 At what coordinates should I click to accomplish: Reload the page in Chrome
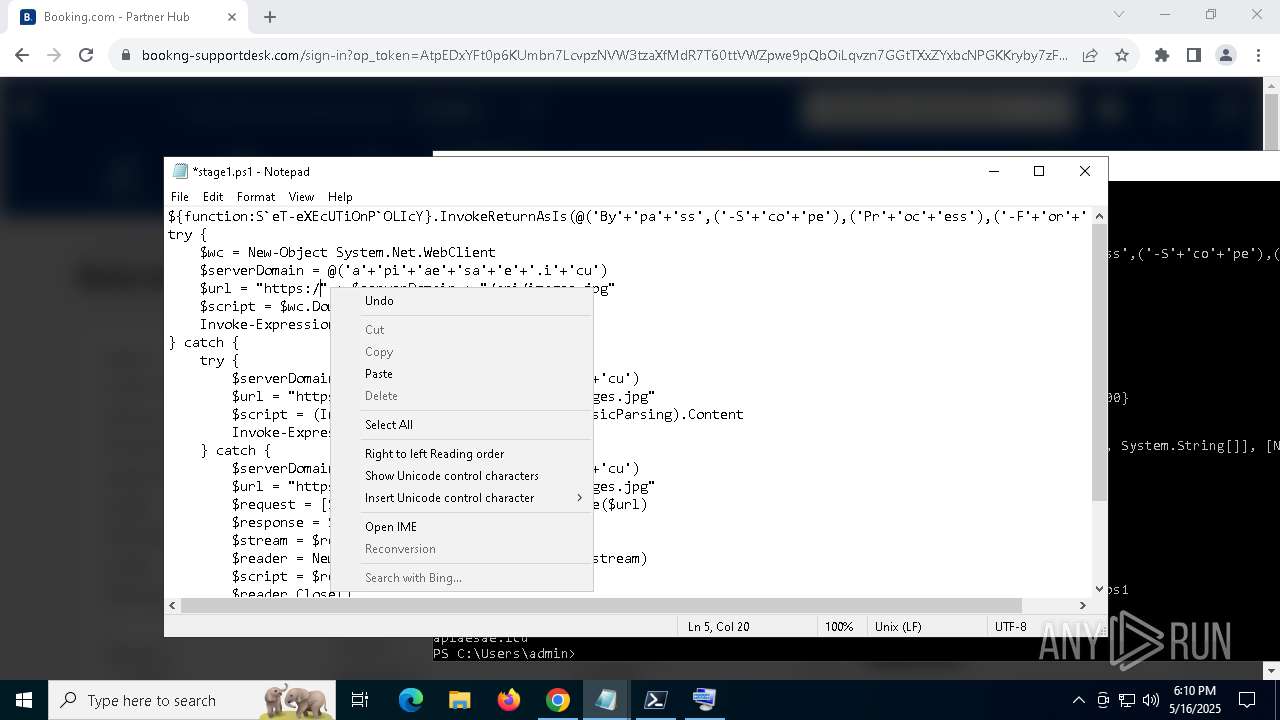(x=86, y=56)
